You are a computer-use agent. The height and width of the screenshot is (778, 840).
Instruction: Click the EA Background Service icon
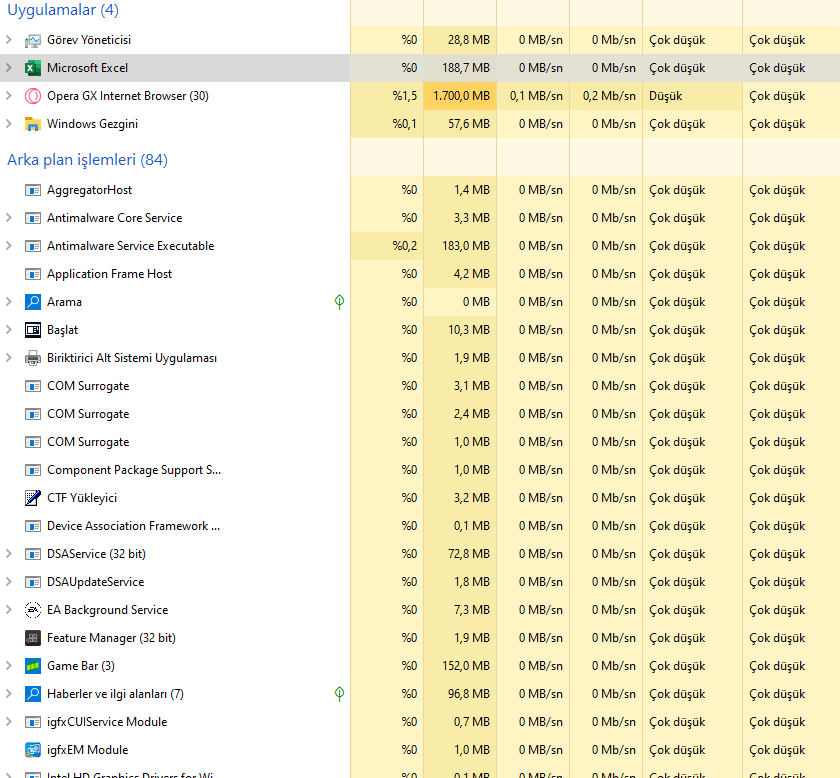point(33,610)
